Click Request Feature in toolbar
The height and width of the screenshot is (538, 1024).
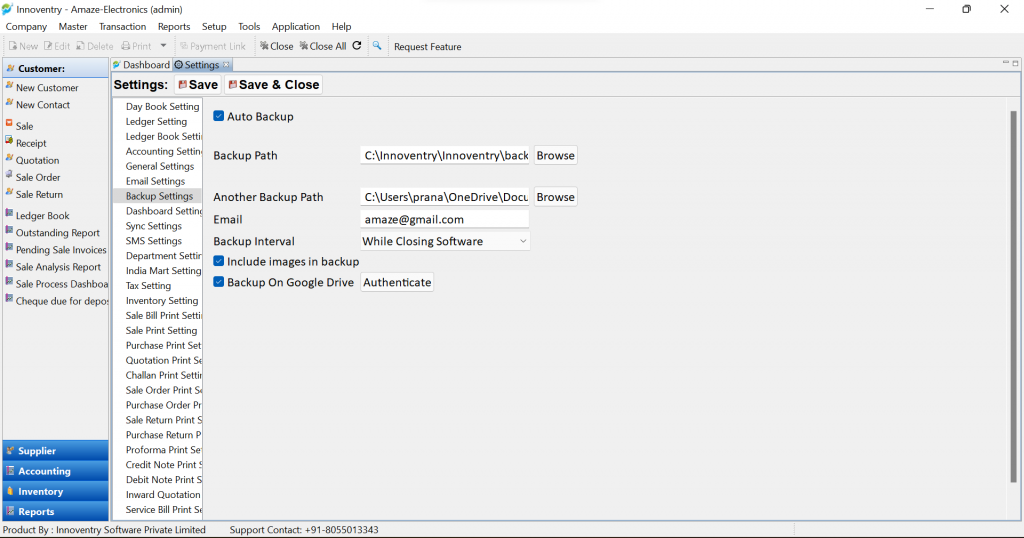[x=427, y=46]
